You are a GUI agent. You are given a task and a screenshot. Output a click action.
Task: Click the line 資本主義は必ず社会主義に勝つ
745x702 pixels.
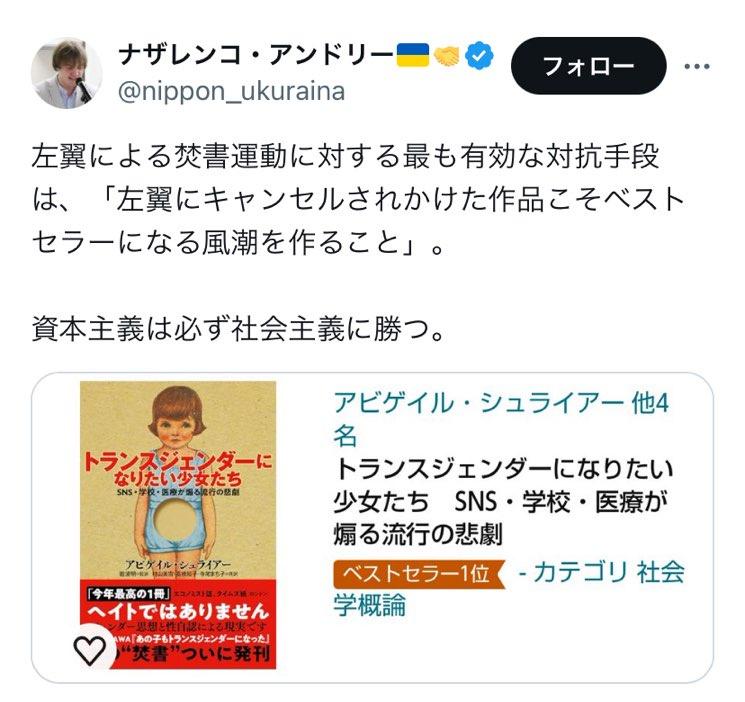tap(238, 329)
